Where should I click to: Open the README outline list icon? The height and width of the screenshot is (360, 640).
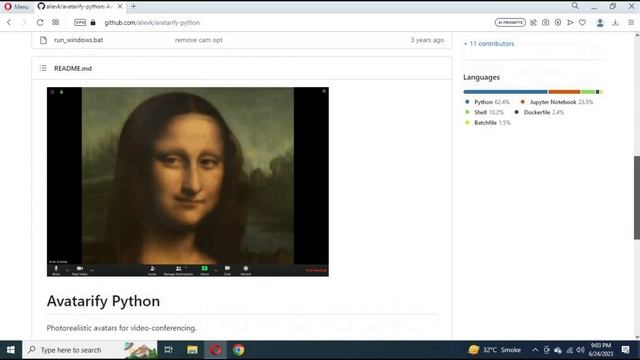coord(43,68)
